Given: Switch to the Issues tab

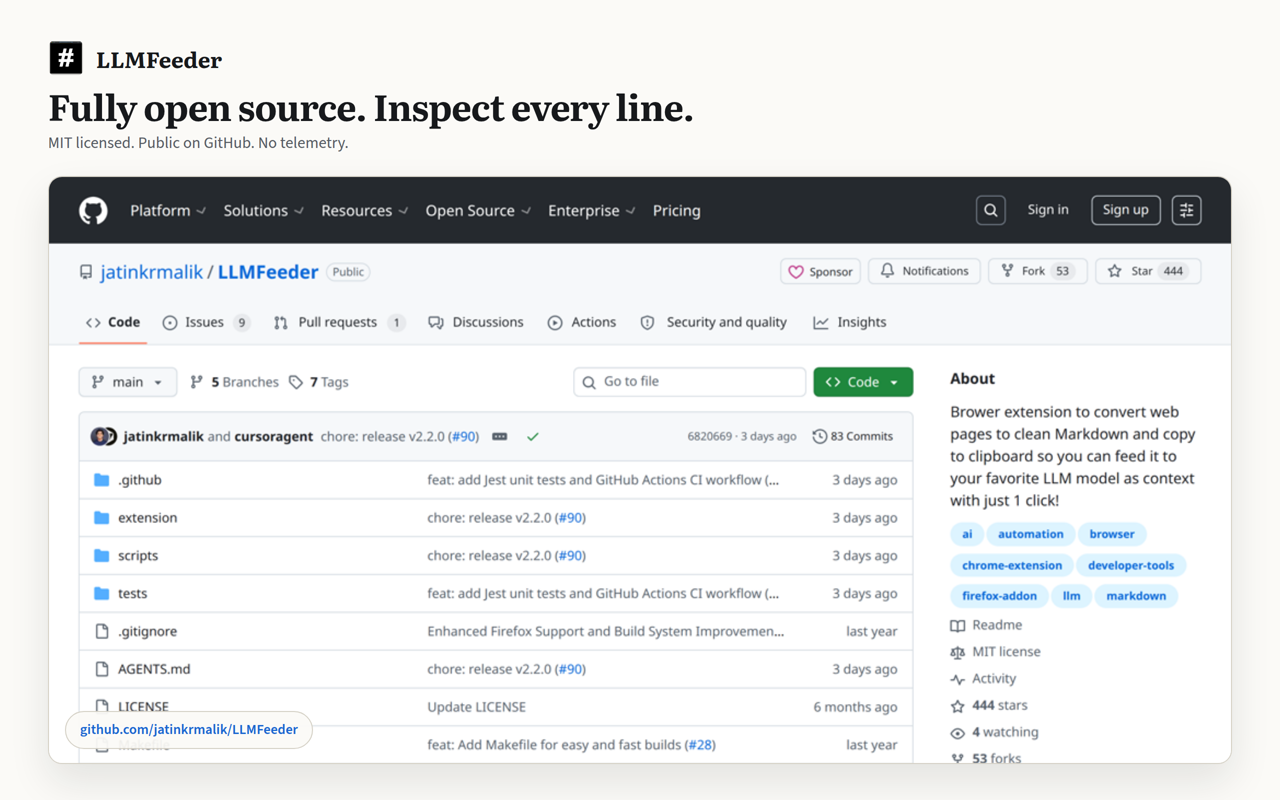Looking at the screenshot, I should point(205,322).
